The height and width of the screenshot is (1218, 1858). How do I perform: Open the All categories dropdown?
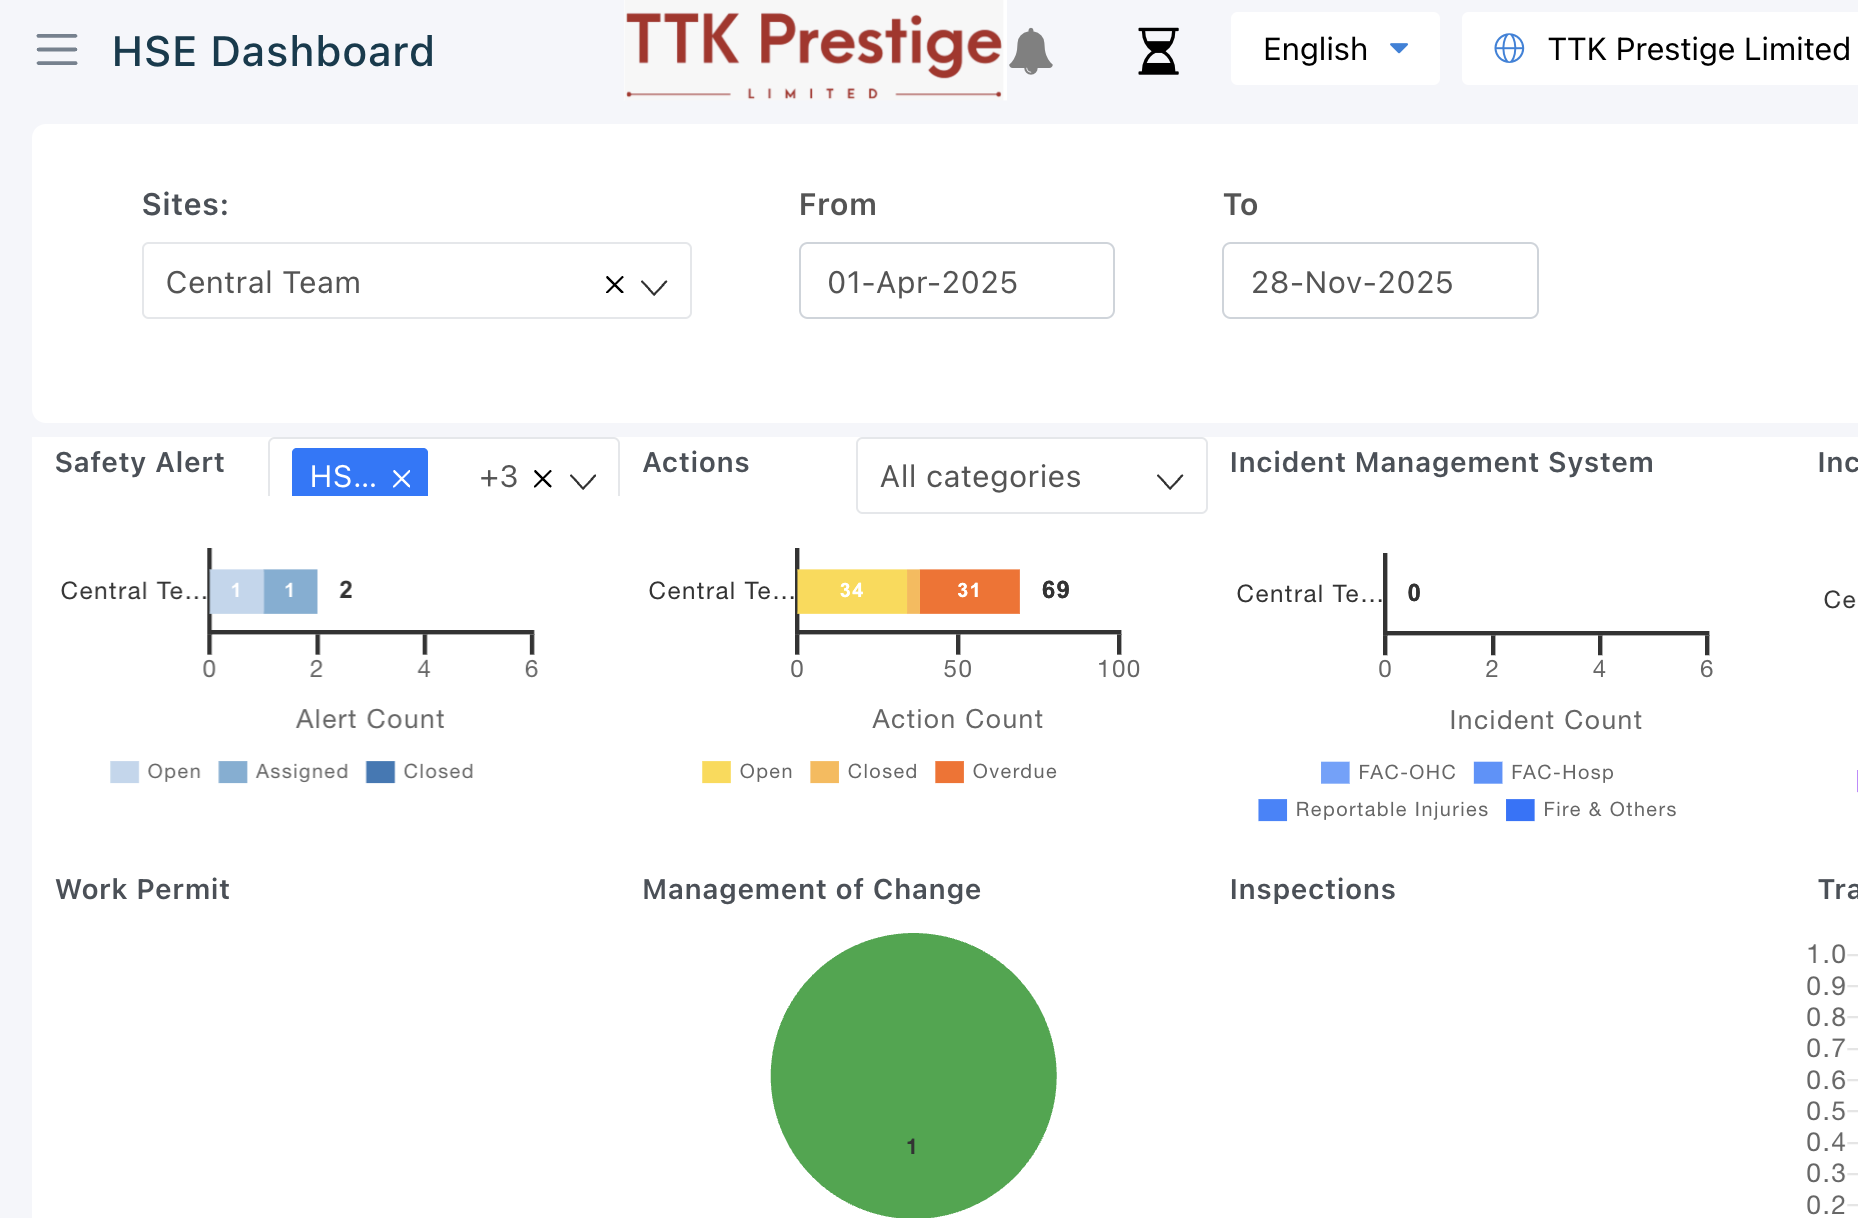pyautogui.click(x=1031, y=477)
